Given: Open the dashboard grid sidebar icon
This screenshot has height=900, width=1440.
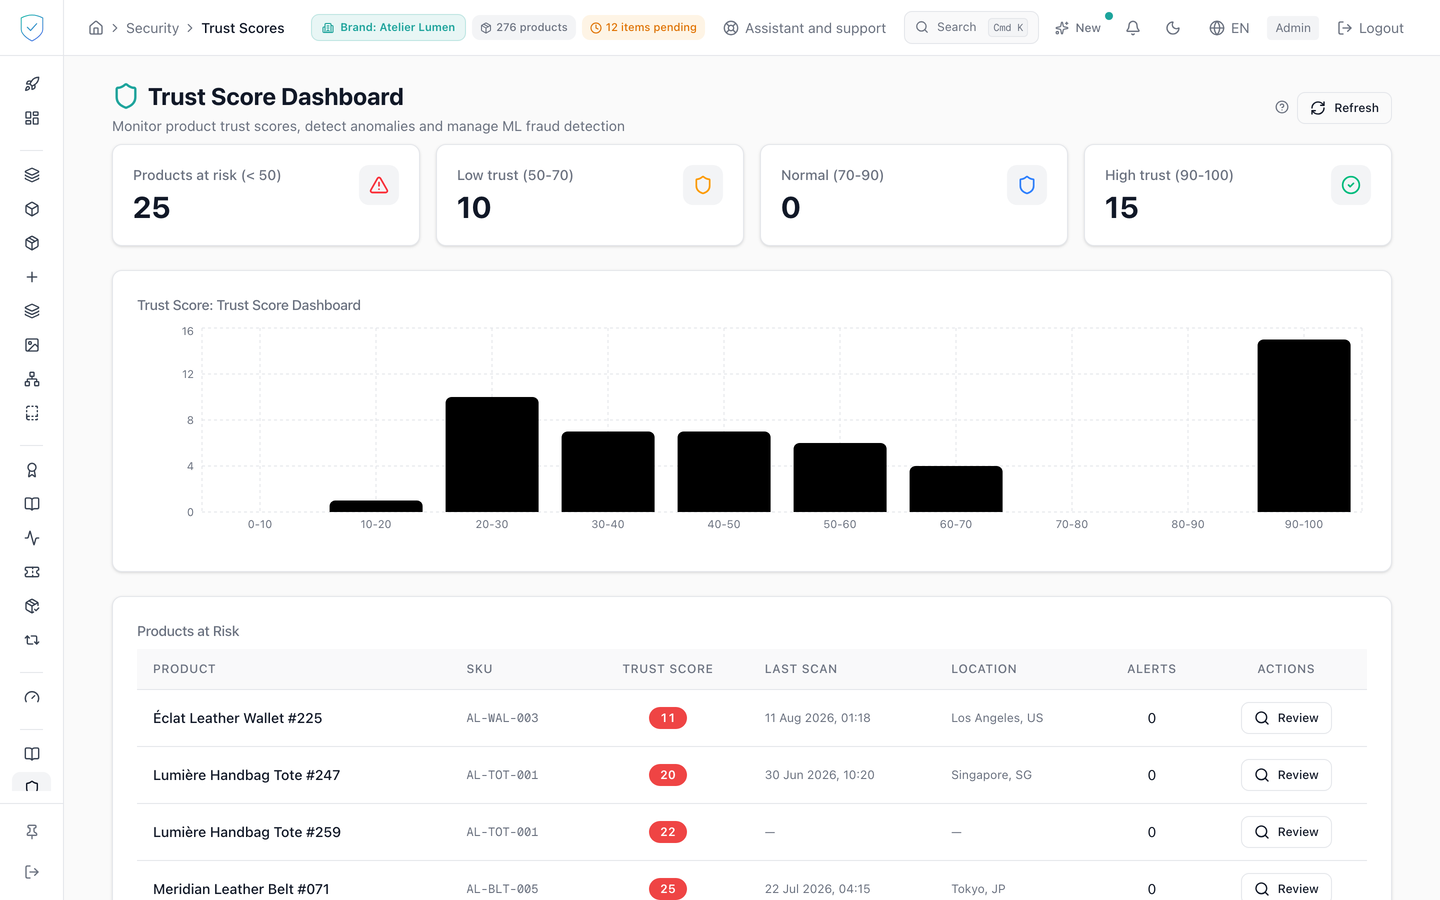Looking at the screenshot, I should click(x=32, y=118).
